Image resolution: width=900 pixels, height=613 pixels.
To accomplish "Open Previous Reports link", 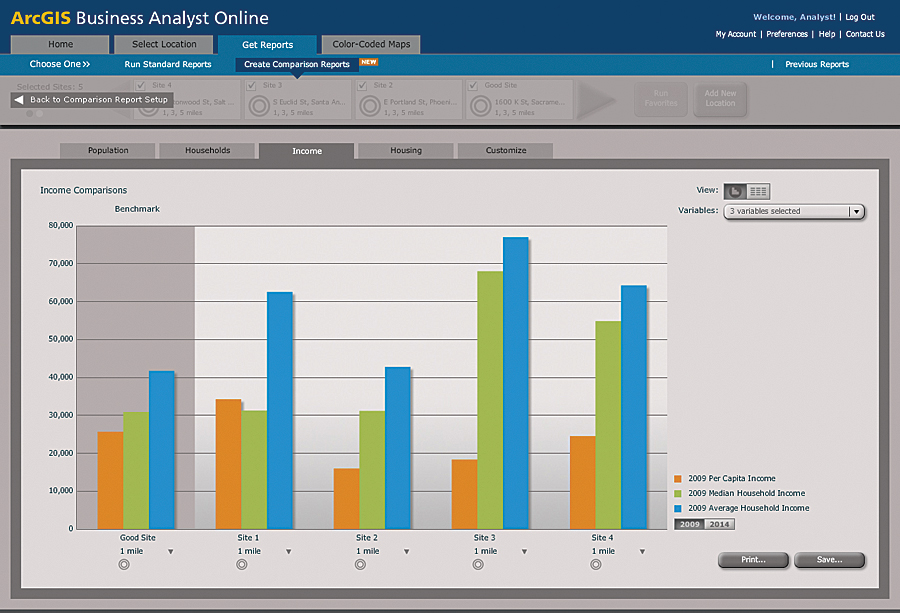I will pyautogui.click(x=817, y=64).
